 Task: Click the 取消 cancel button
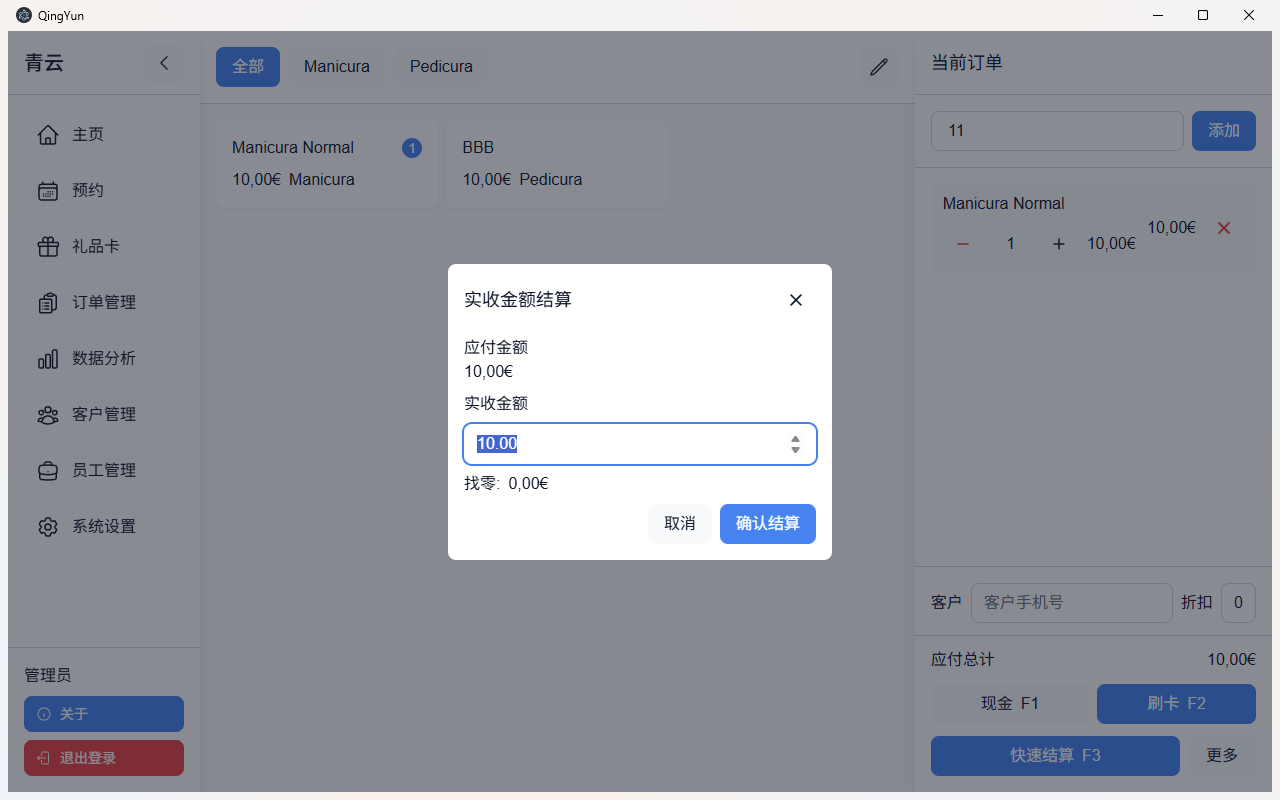pos(680,524)
